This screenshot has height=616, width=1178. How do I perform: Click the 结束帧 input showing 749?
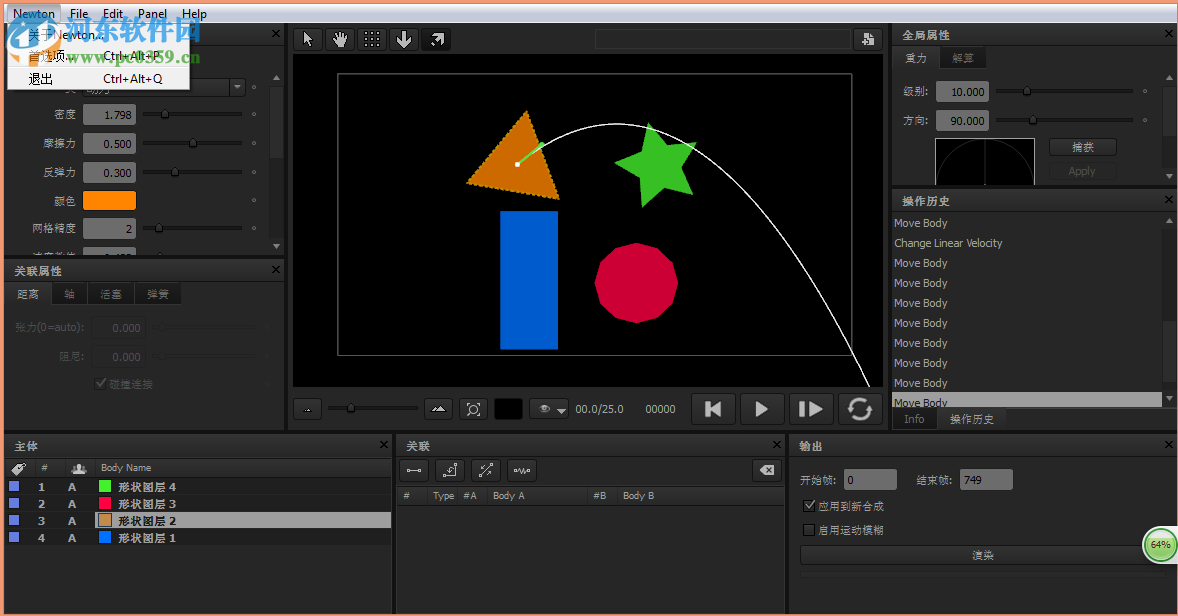[985, 479]
